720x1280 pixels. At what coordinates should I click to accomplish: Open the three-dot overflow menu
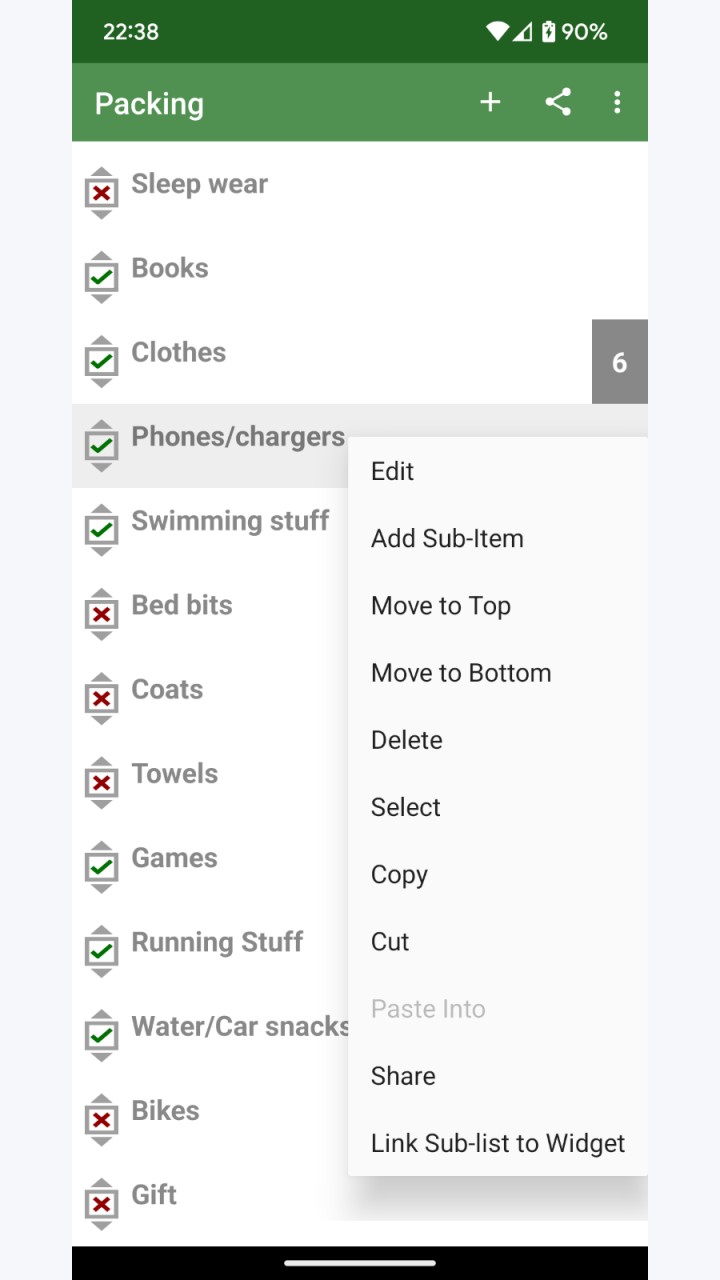pyautogui.click(x=617, y=102)
